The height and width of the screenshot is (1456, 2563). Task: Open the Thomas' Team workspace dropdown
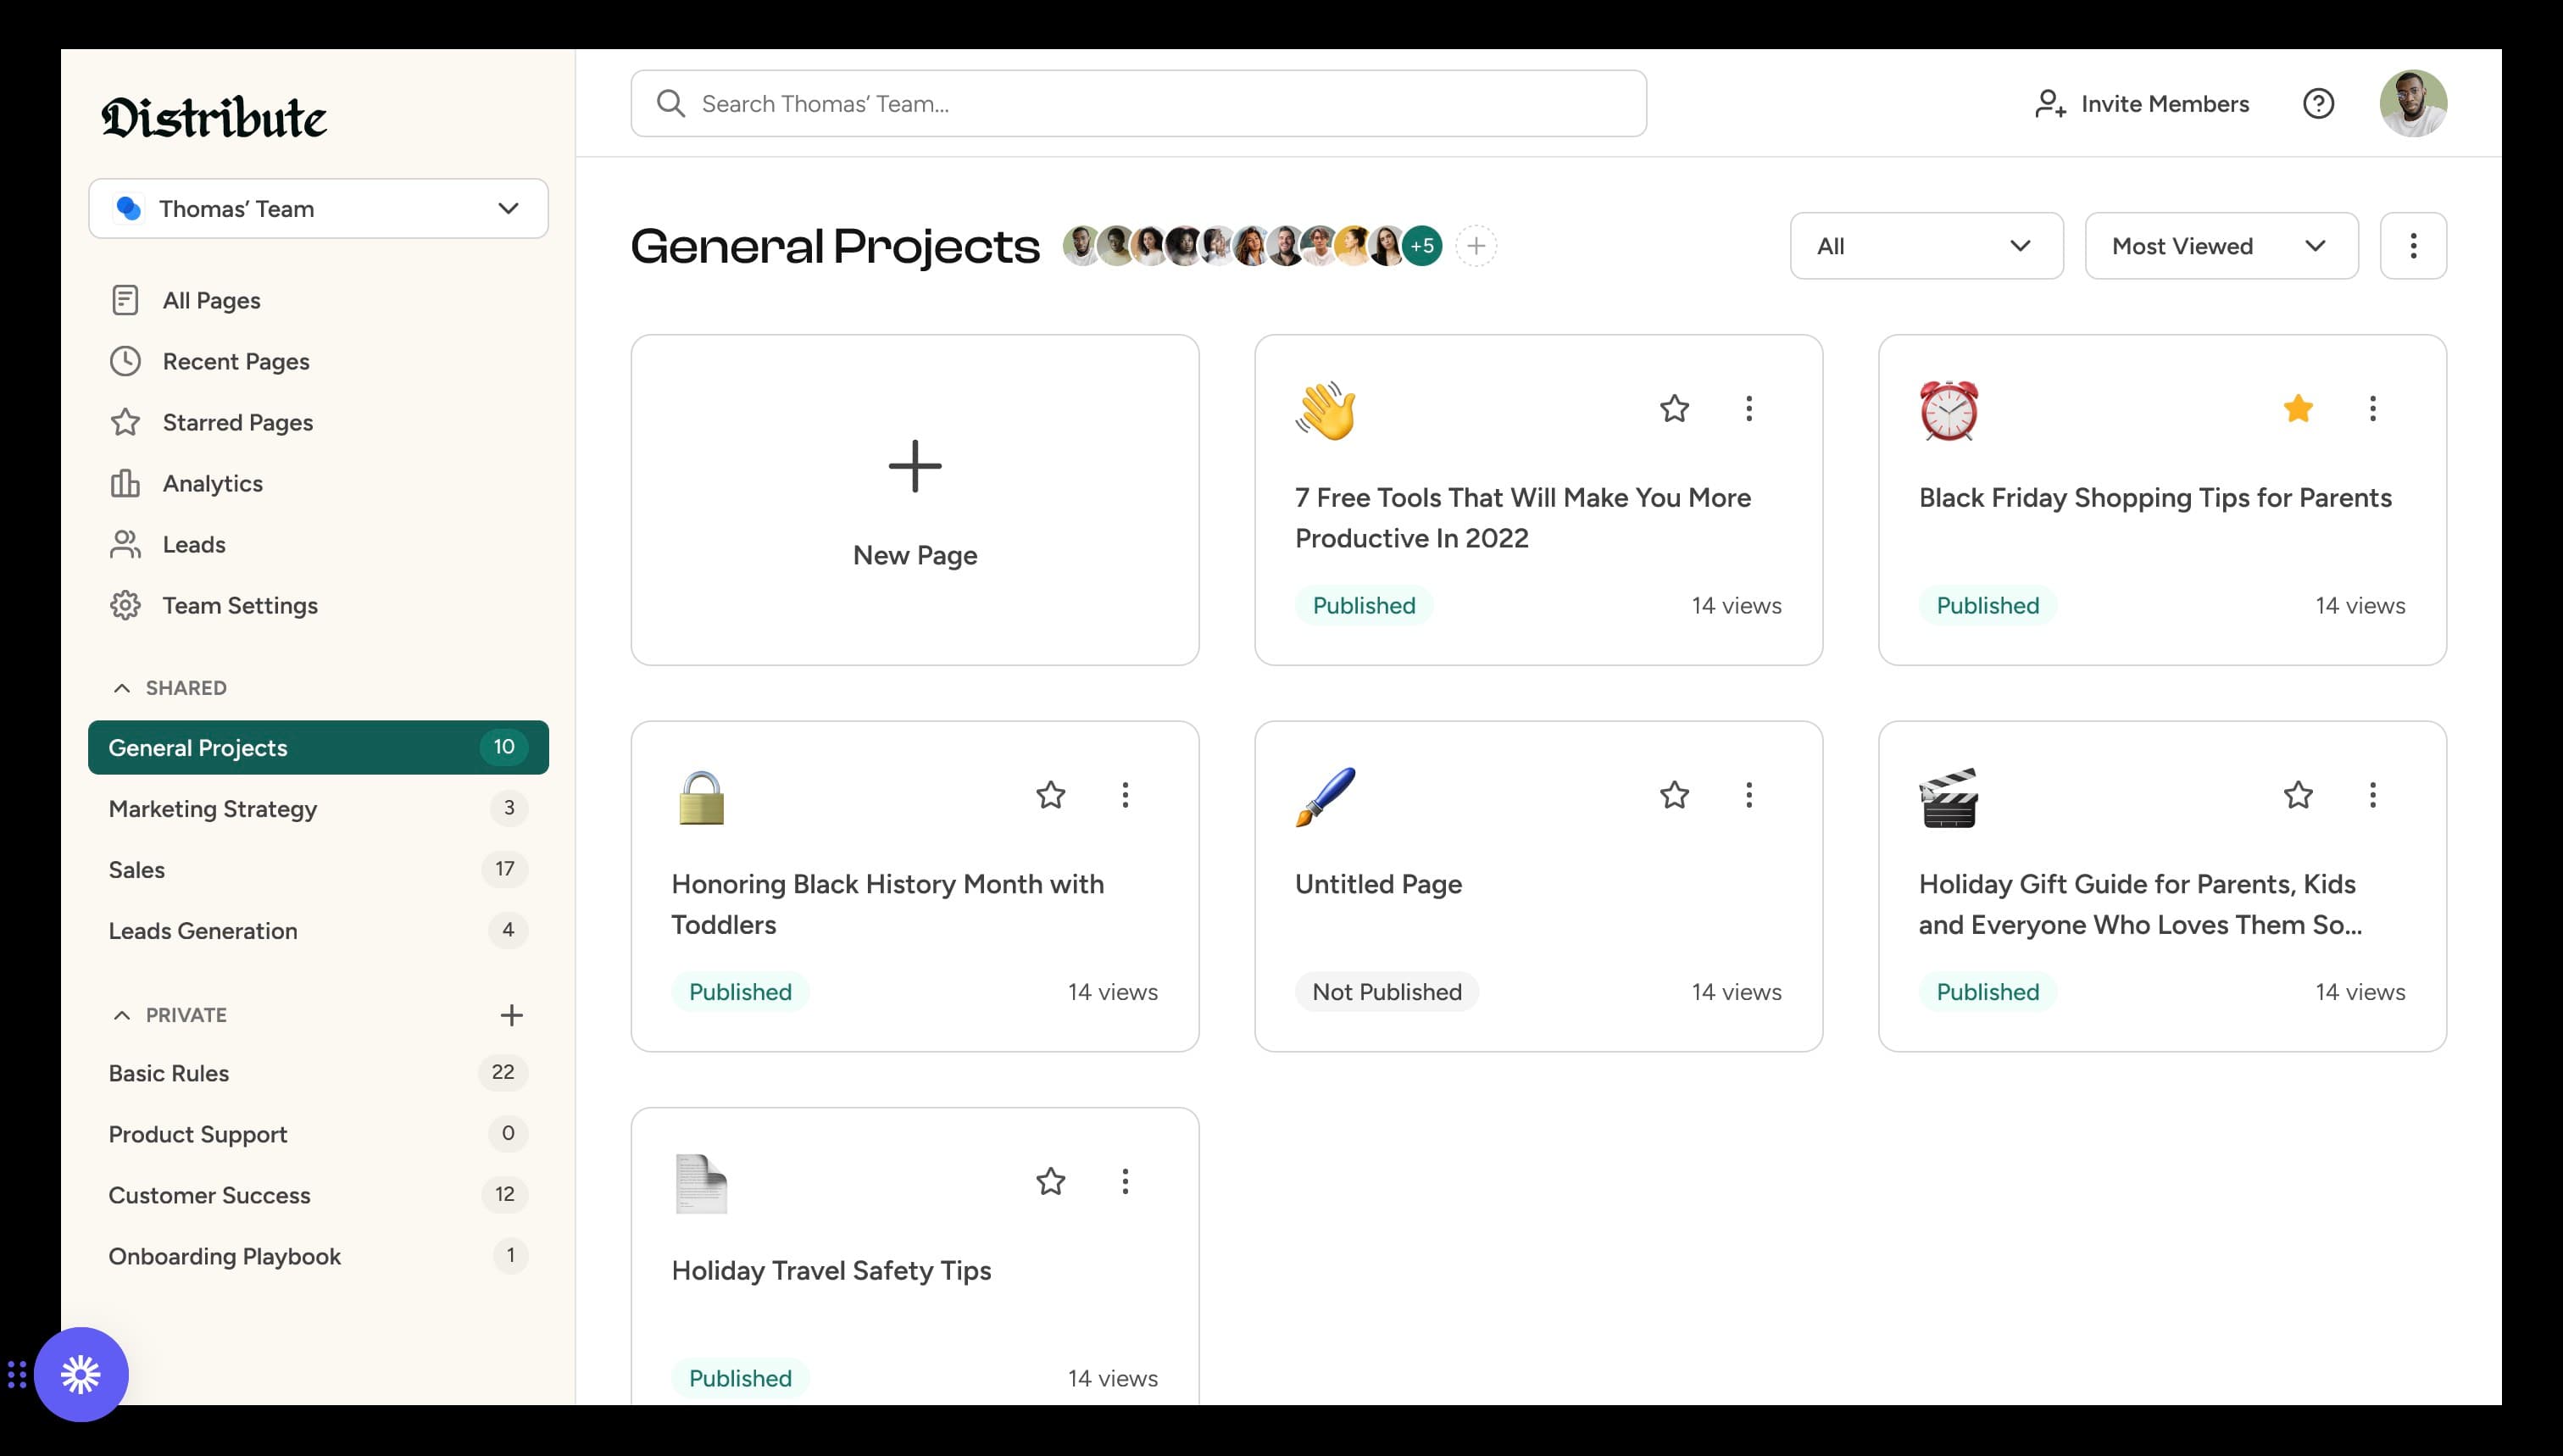(318, 208)
